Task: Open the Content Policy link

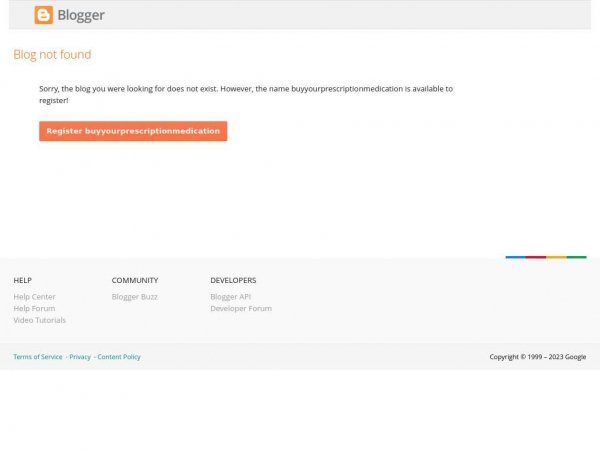Action: [119, 357]
